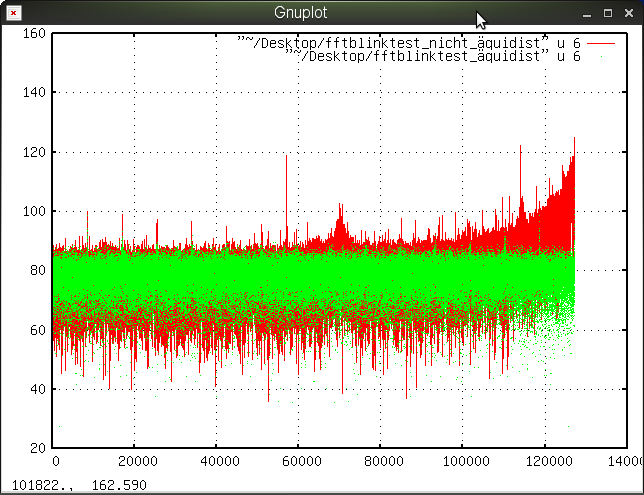This screenshot has height=495, width=644.
Task: Click the 120000 label on the x-axis
Action: coord(544,462)
